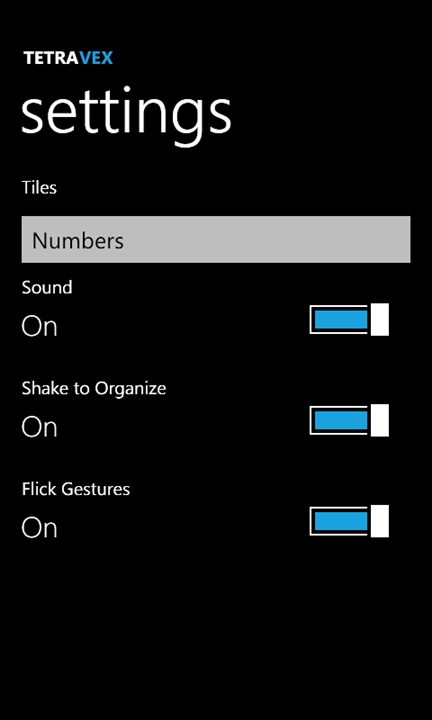This screenshot has width=432, height=720.
Task: Click the On status under Shake to Organize
Action: click(x=39, y=428)
